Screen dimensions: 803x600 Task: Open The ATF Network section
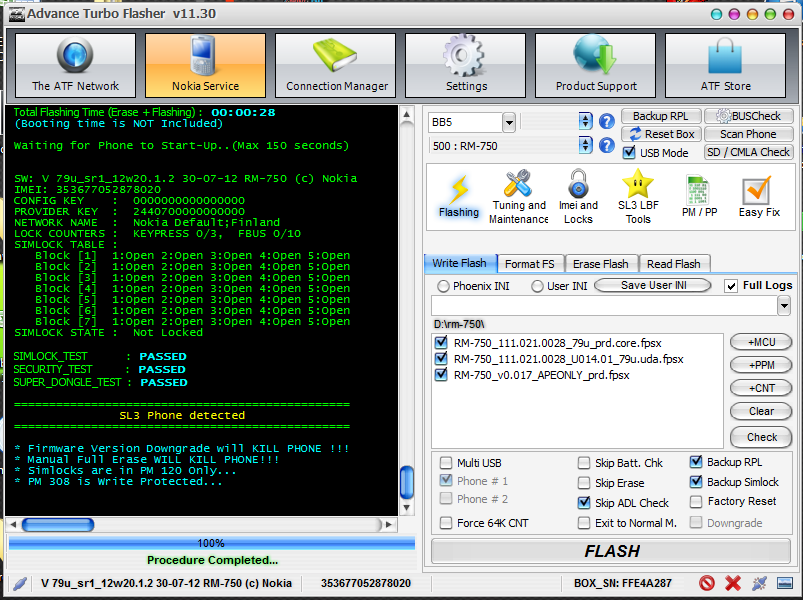click(x=75, y=65)
